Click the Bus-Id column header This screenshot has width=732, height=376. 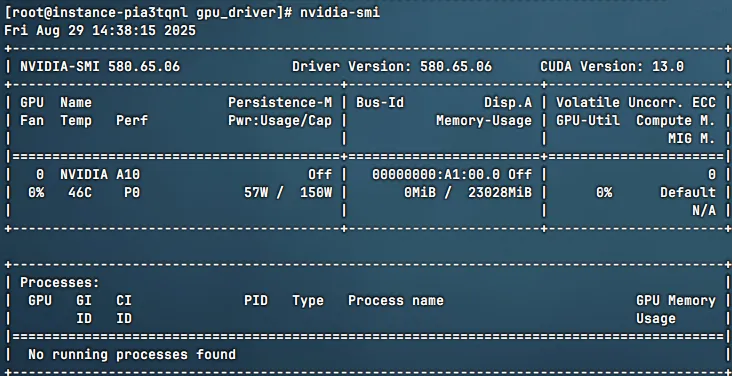(x=380, y=103)
